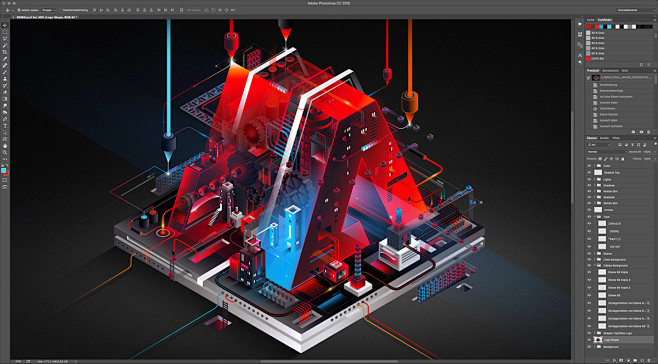The image size is (658, 364).
Task: Select the Magic Wand tool
Action: (5, 45)
